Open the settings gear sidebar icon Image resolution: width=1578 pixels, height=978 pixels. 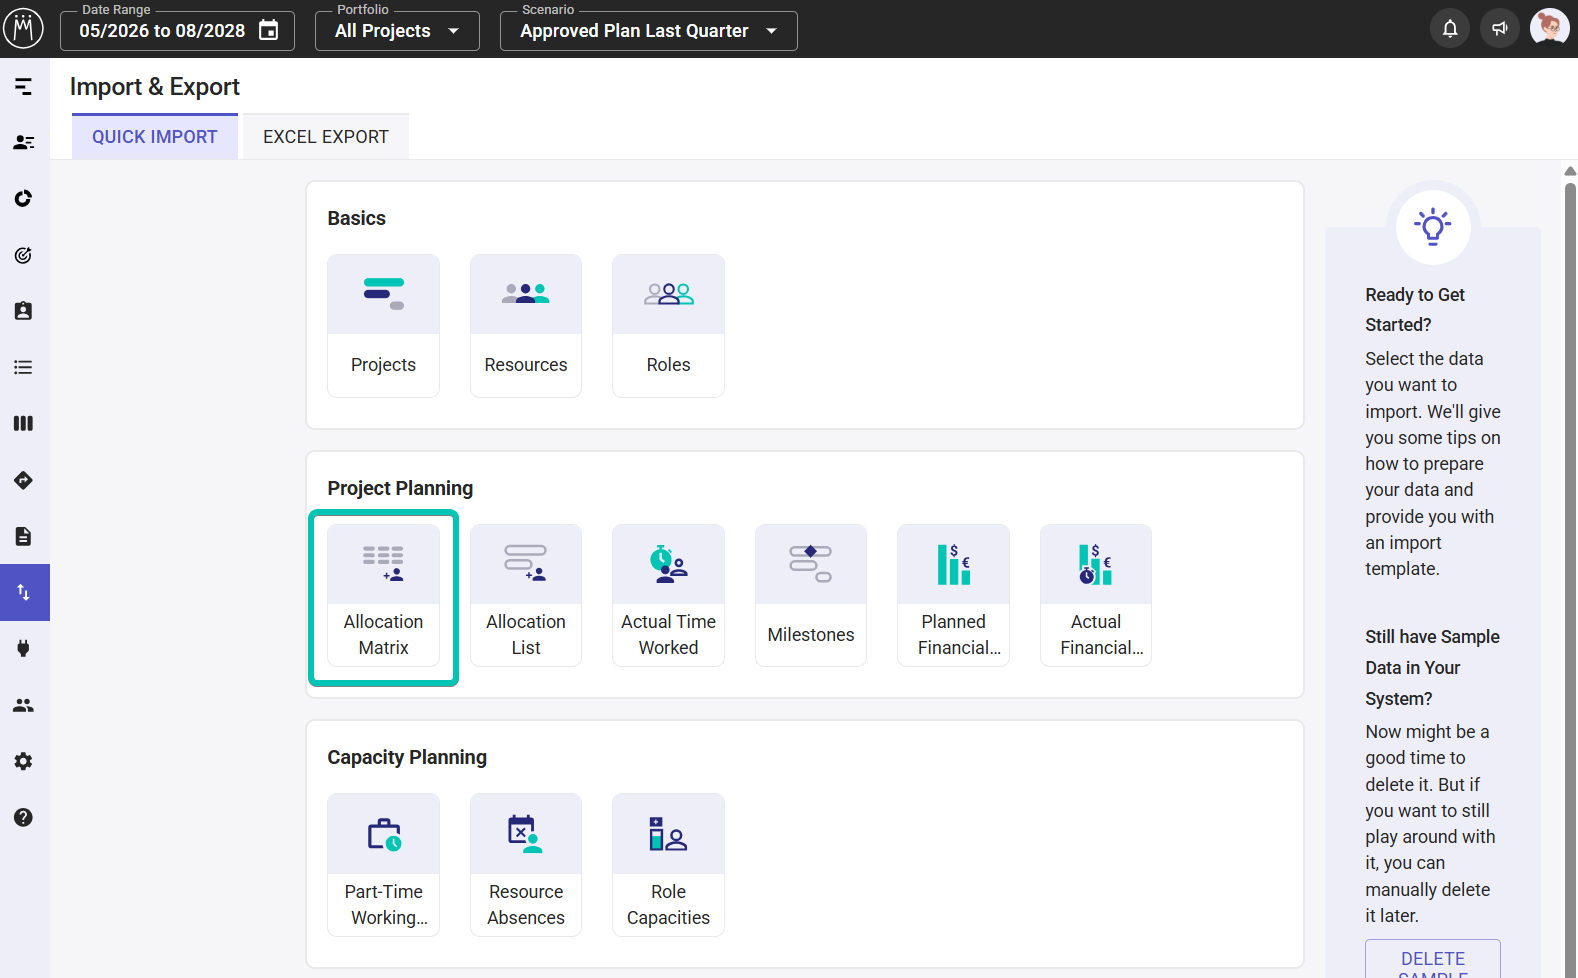[x=24, y=761]
